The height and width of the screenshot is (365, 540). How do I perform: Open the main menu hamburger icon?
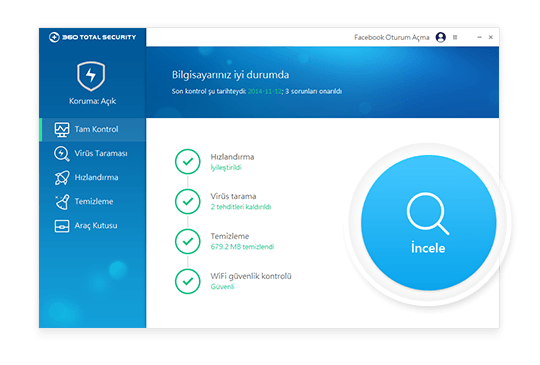point(455,37)
